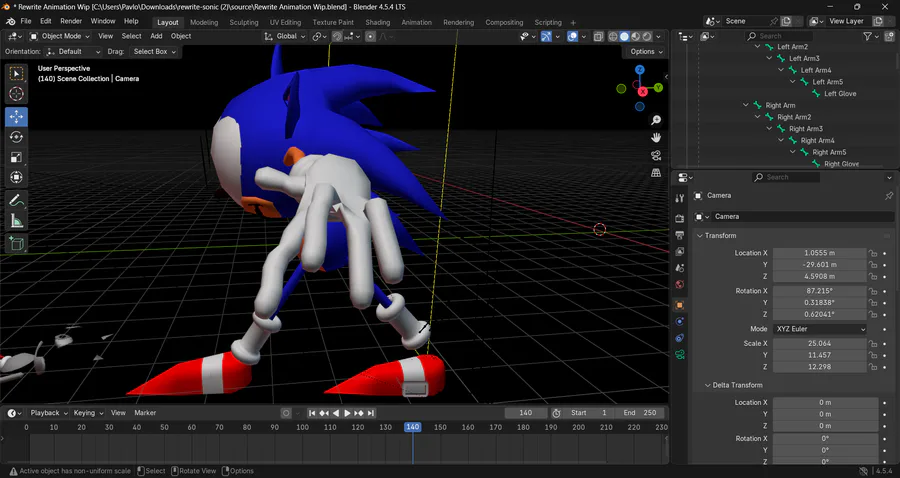Toggle camera view with the camera gizmo icon
The width and height of the screenshot is (900, 478).
tap(656, 156)
